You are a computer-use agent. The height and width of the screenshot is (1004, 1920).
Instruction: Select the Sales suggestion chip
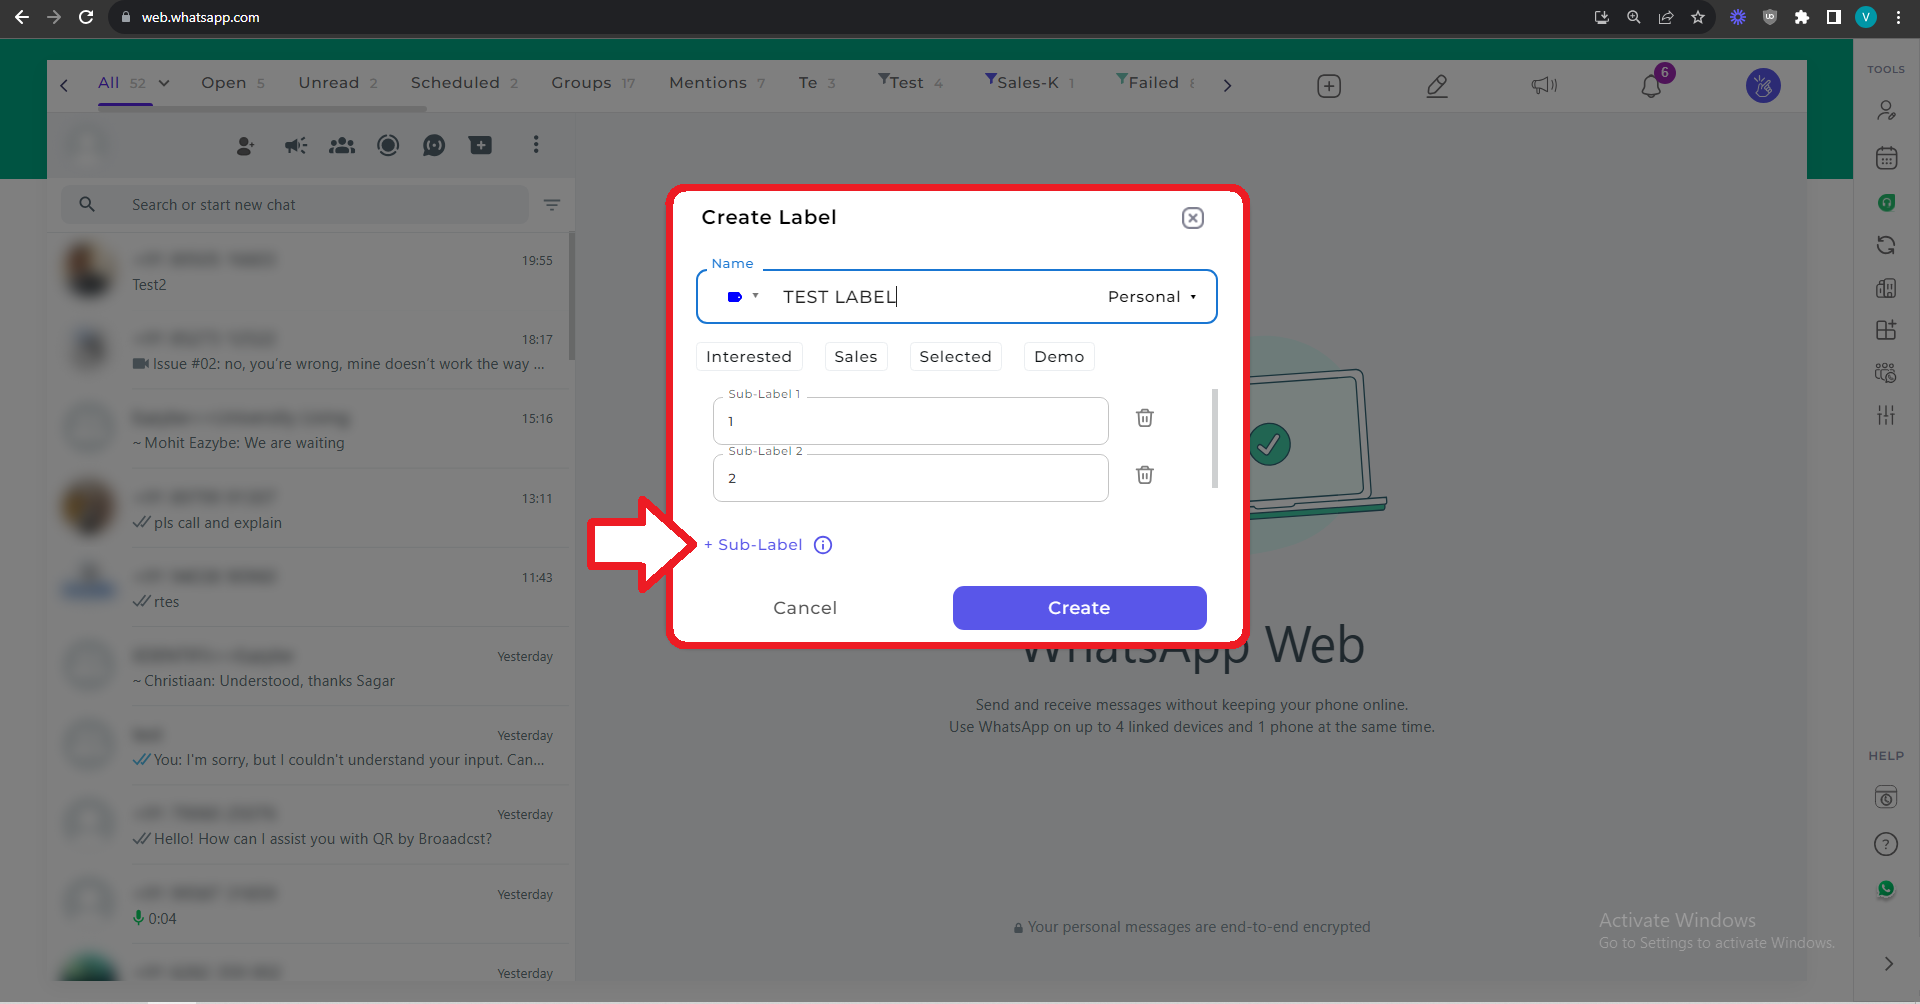[856, 357]
